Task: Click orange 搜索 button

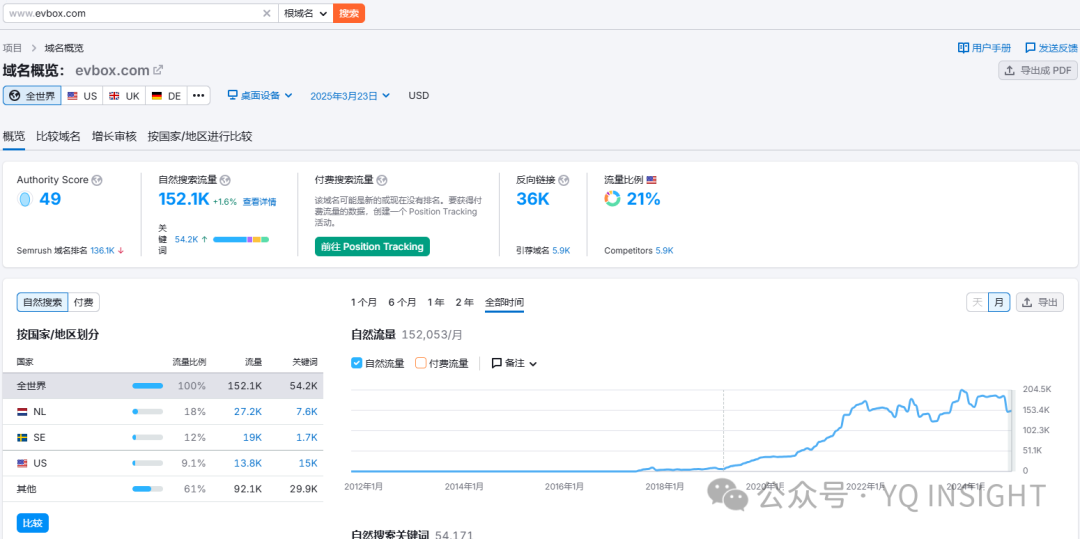Action: click(349, 13)
